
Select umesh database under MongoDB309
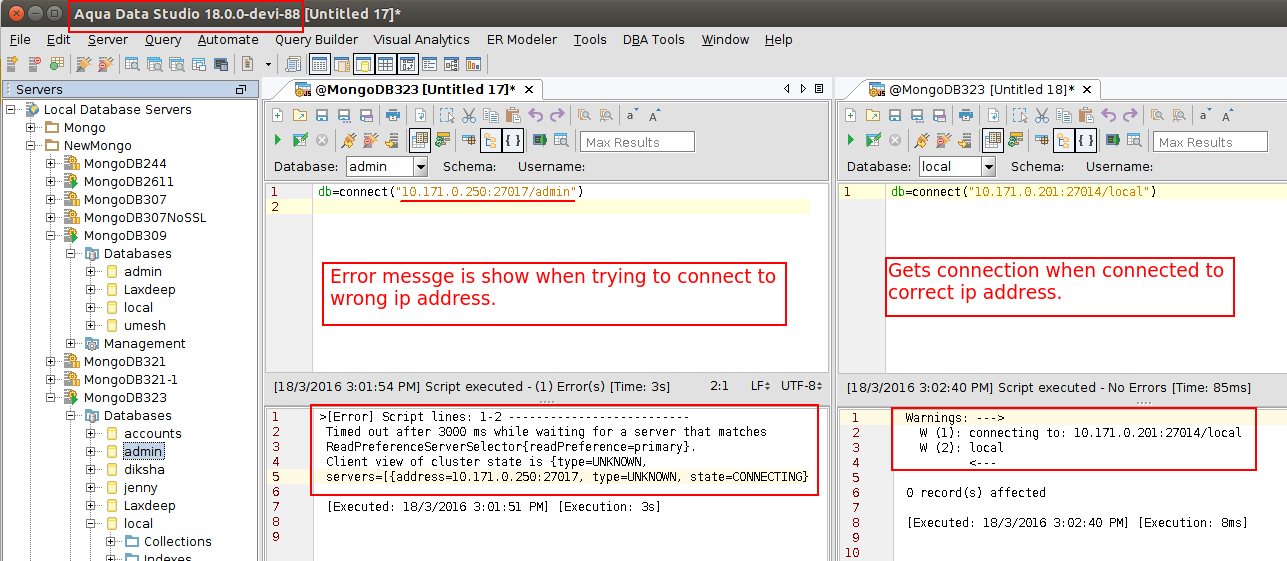click(145, 326)
